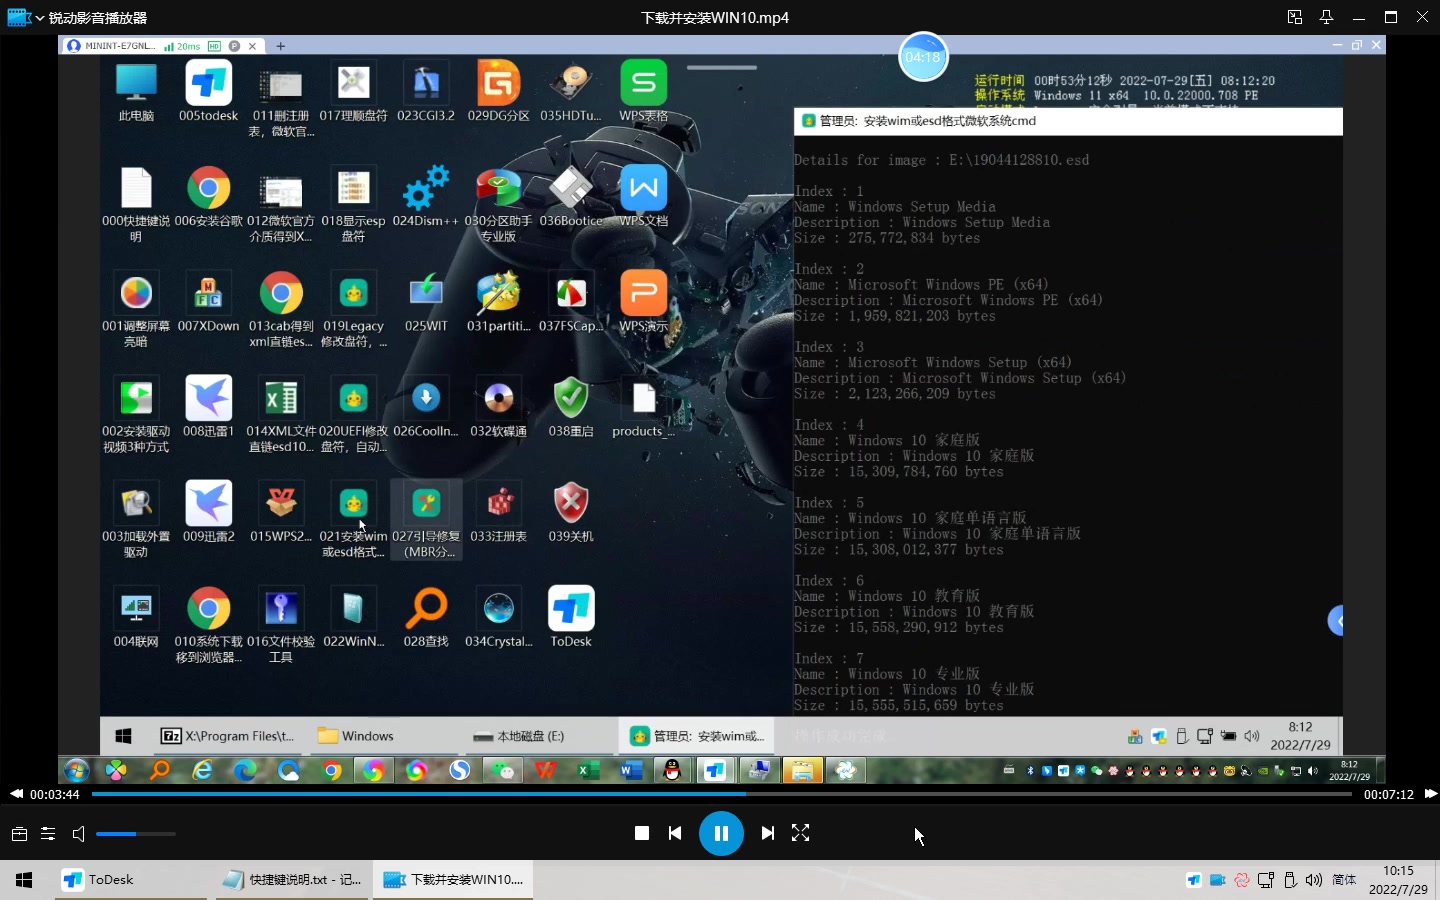Open the playlist panel icon

click(x=18, y=833)
